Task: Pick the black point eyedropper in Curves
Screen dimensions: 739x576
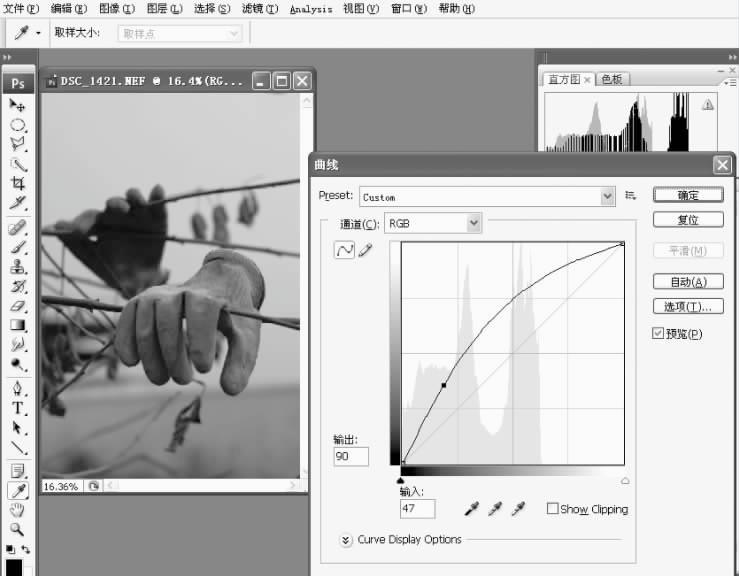Action: point(471,509)
